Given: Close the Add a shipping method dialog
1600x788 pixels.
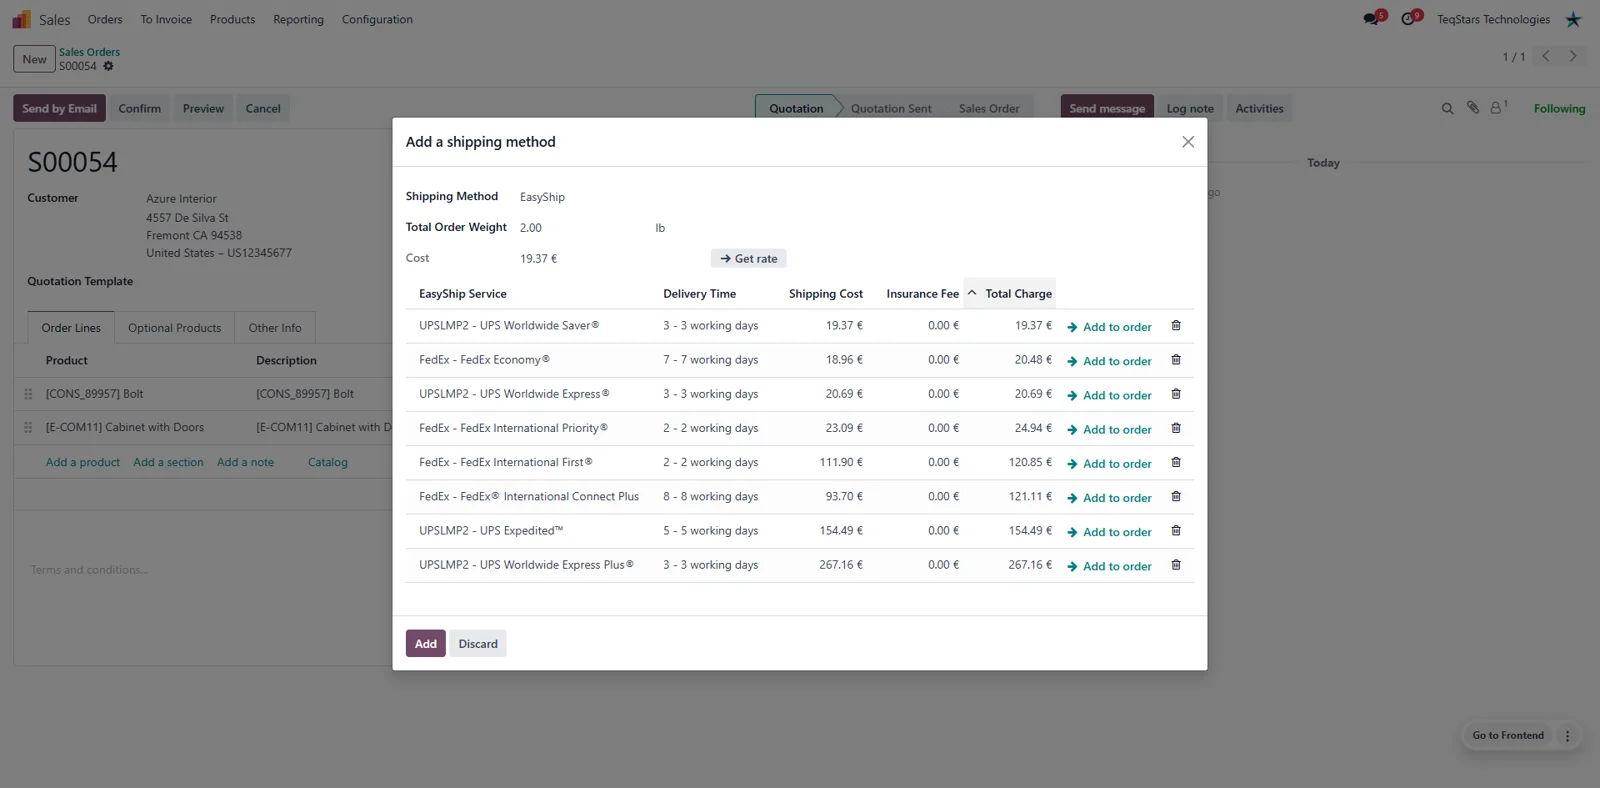Looking at the screenshot, I should pos(1188,142).
